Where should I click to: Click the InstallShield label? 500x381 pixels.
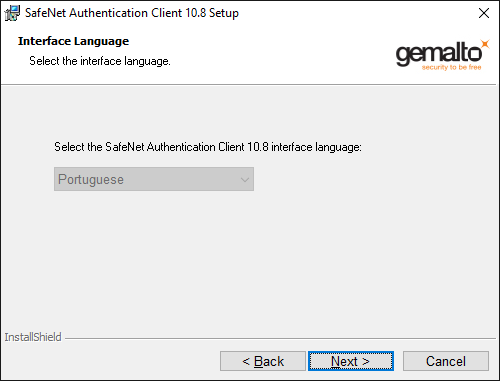click(x=33, y=337)
